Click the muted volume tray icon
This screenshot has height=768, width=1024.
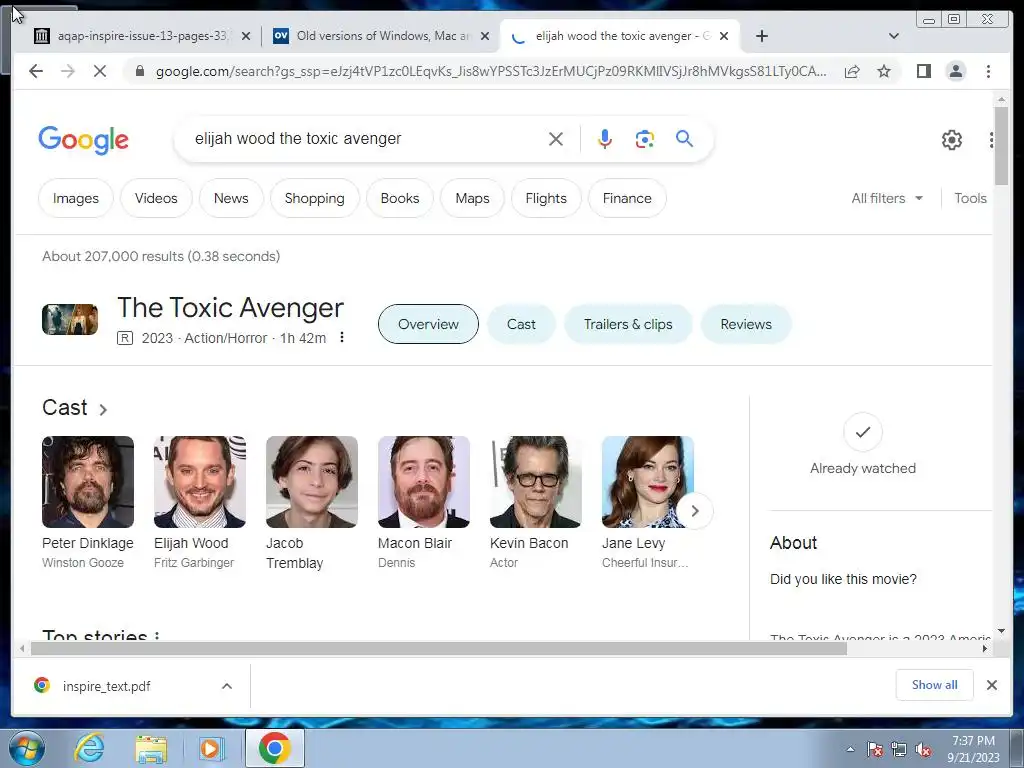click(923, 749)
